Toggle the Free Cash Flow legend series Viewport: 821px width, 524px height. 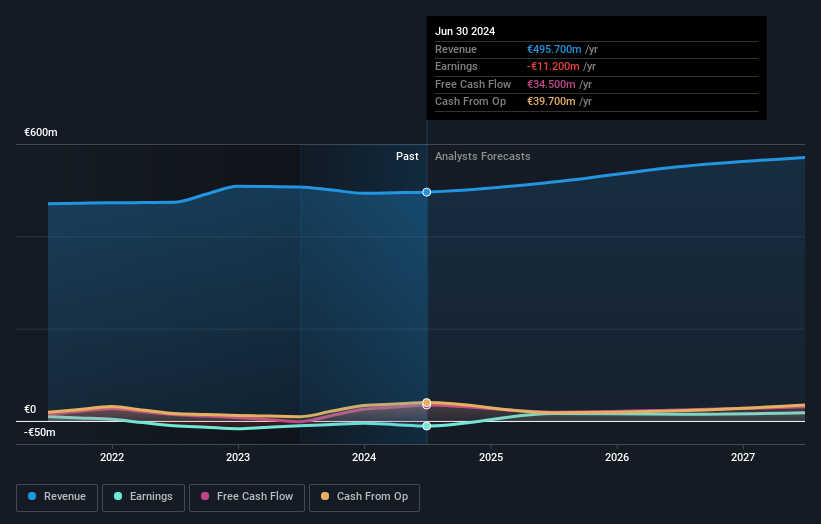[247, 497]
